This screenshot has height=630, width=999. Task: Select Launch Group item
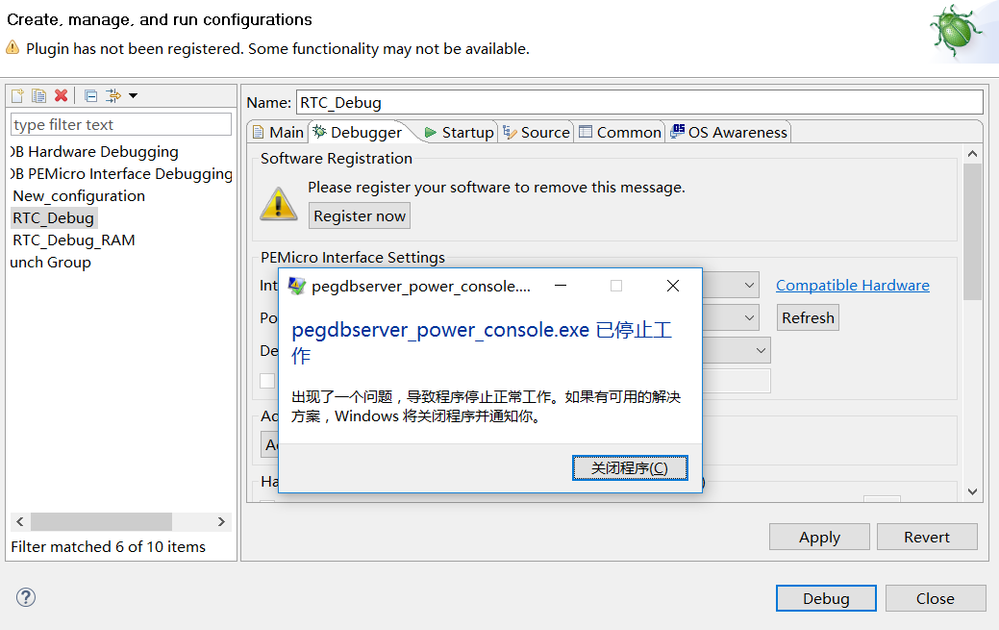50,262
